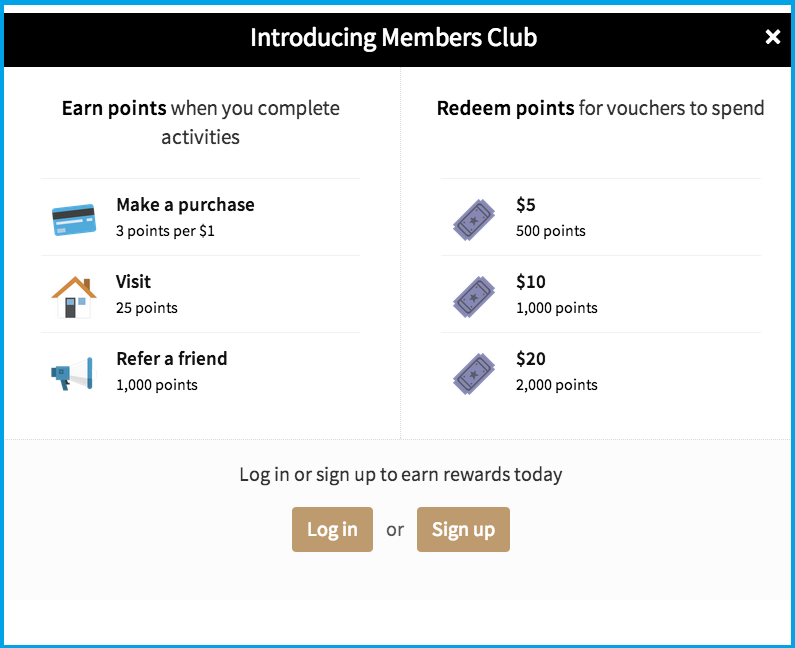795x648 pixels.
Task: Click the Redeem points heading
Action: 505,109
